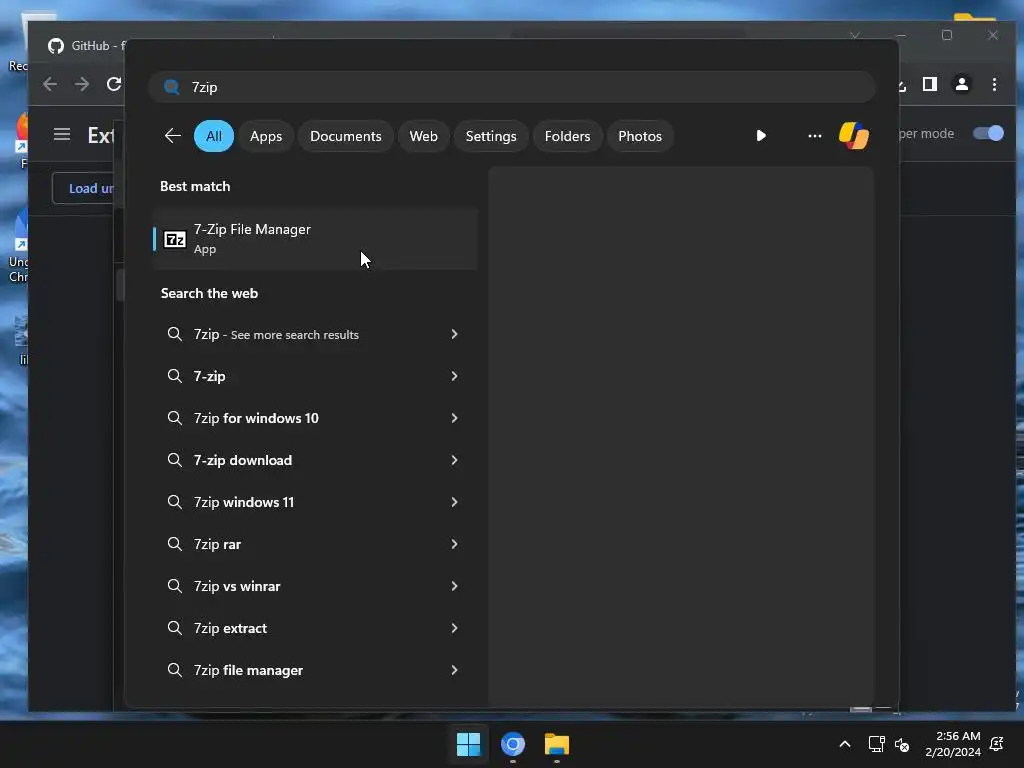The height and width of the screenshot is (768, 1024).
Task: Click the magnifier icon beside '7zip file manager'
Action: pos(174,670)
